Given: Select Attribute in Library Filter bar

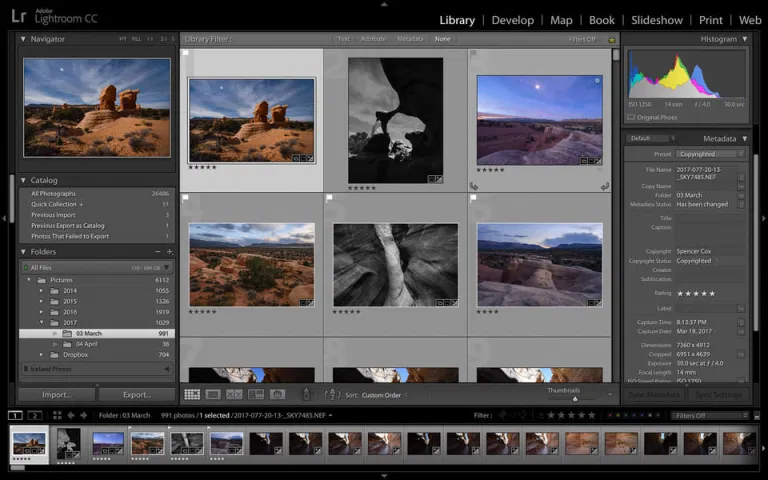Looking at the screenshot, I should pos(373,39).
